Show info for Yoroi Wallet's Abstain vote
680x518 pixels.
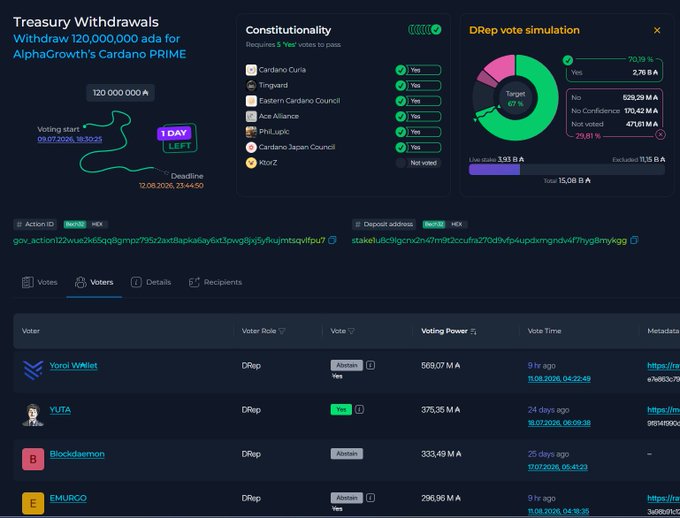[370, 365]
